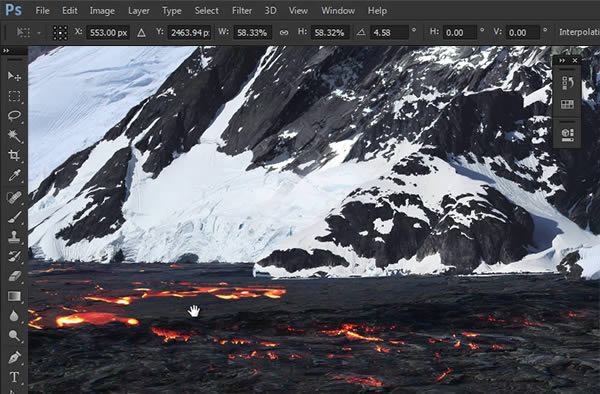Select the Horizontal Type tool
This screenshot has height=394, width=600.
point(14,377)
